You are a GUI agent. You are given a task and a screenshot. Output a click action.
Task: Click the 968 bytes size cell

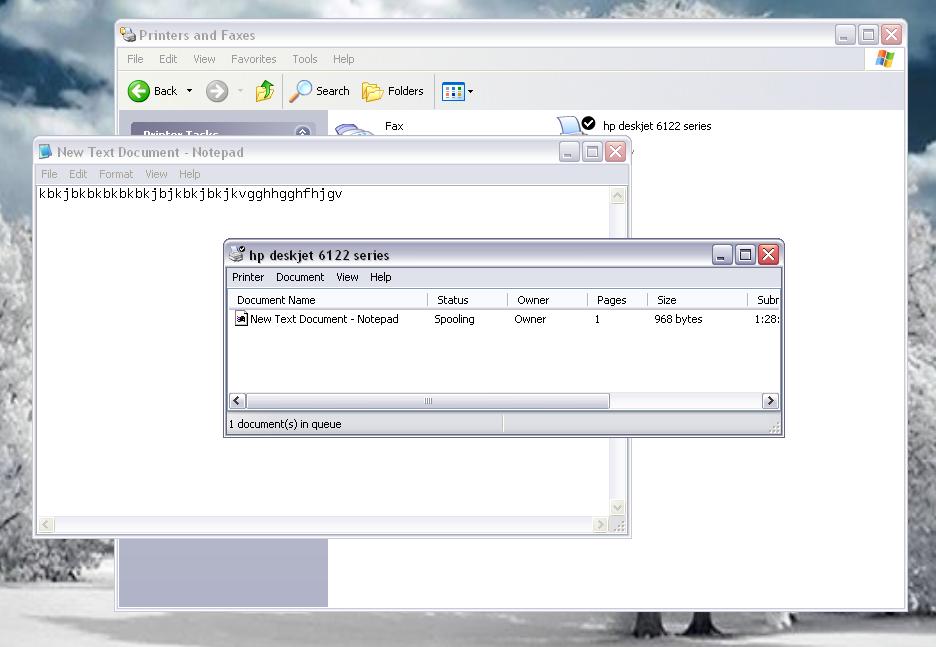[678, 319]
